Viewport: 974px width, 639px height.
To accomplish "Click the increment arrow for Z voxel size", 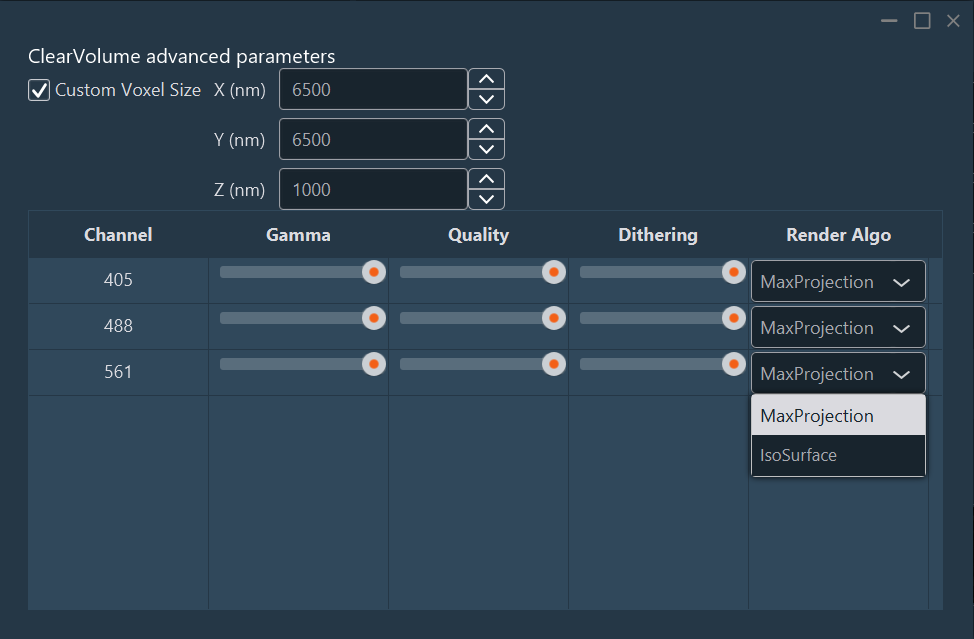I will point(486,179).
